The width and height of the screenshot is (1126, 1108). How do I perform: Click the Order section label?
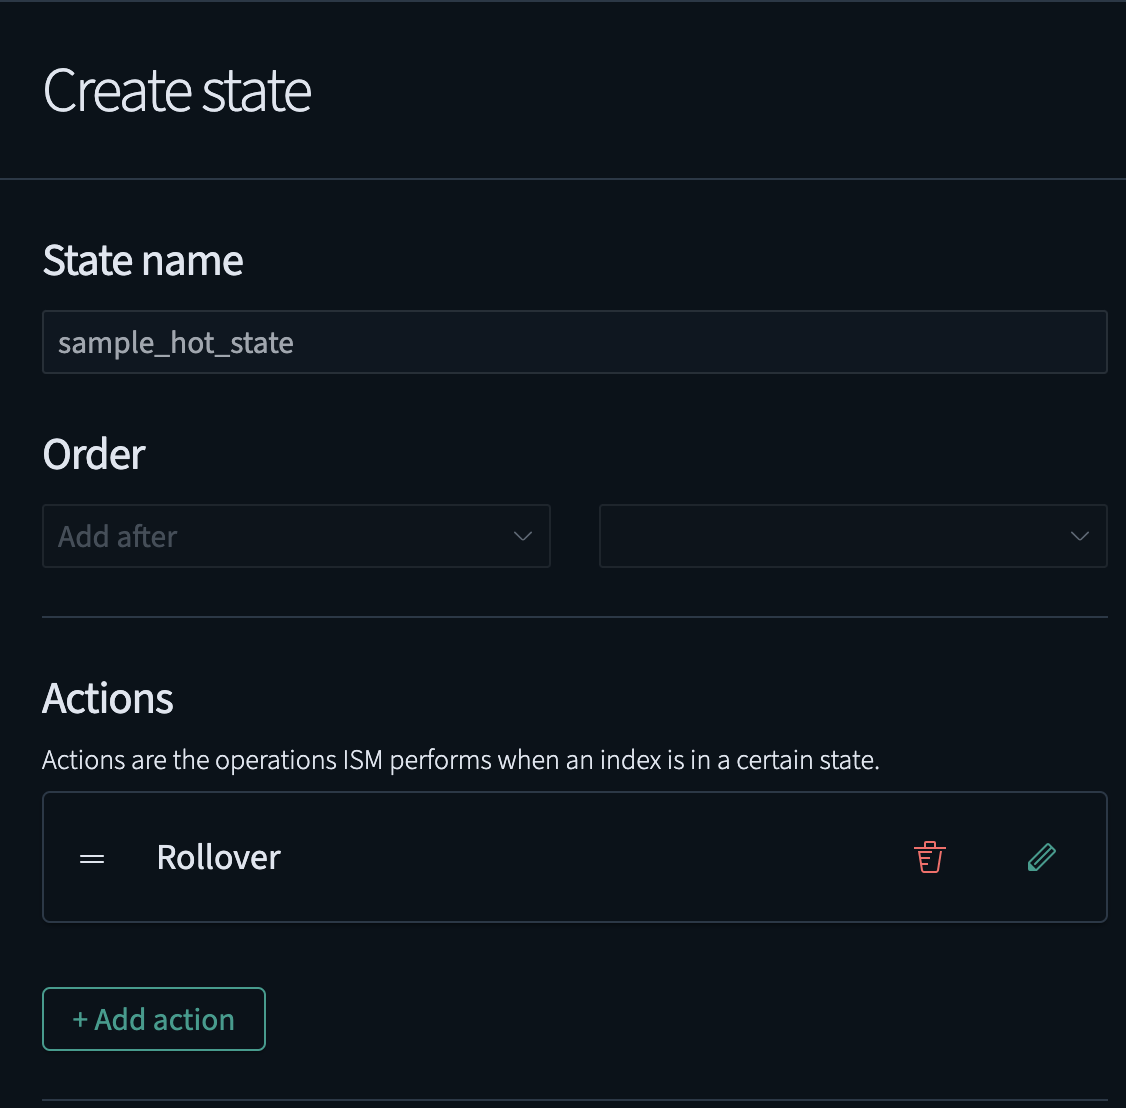94,455
